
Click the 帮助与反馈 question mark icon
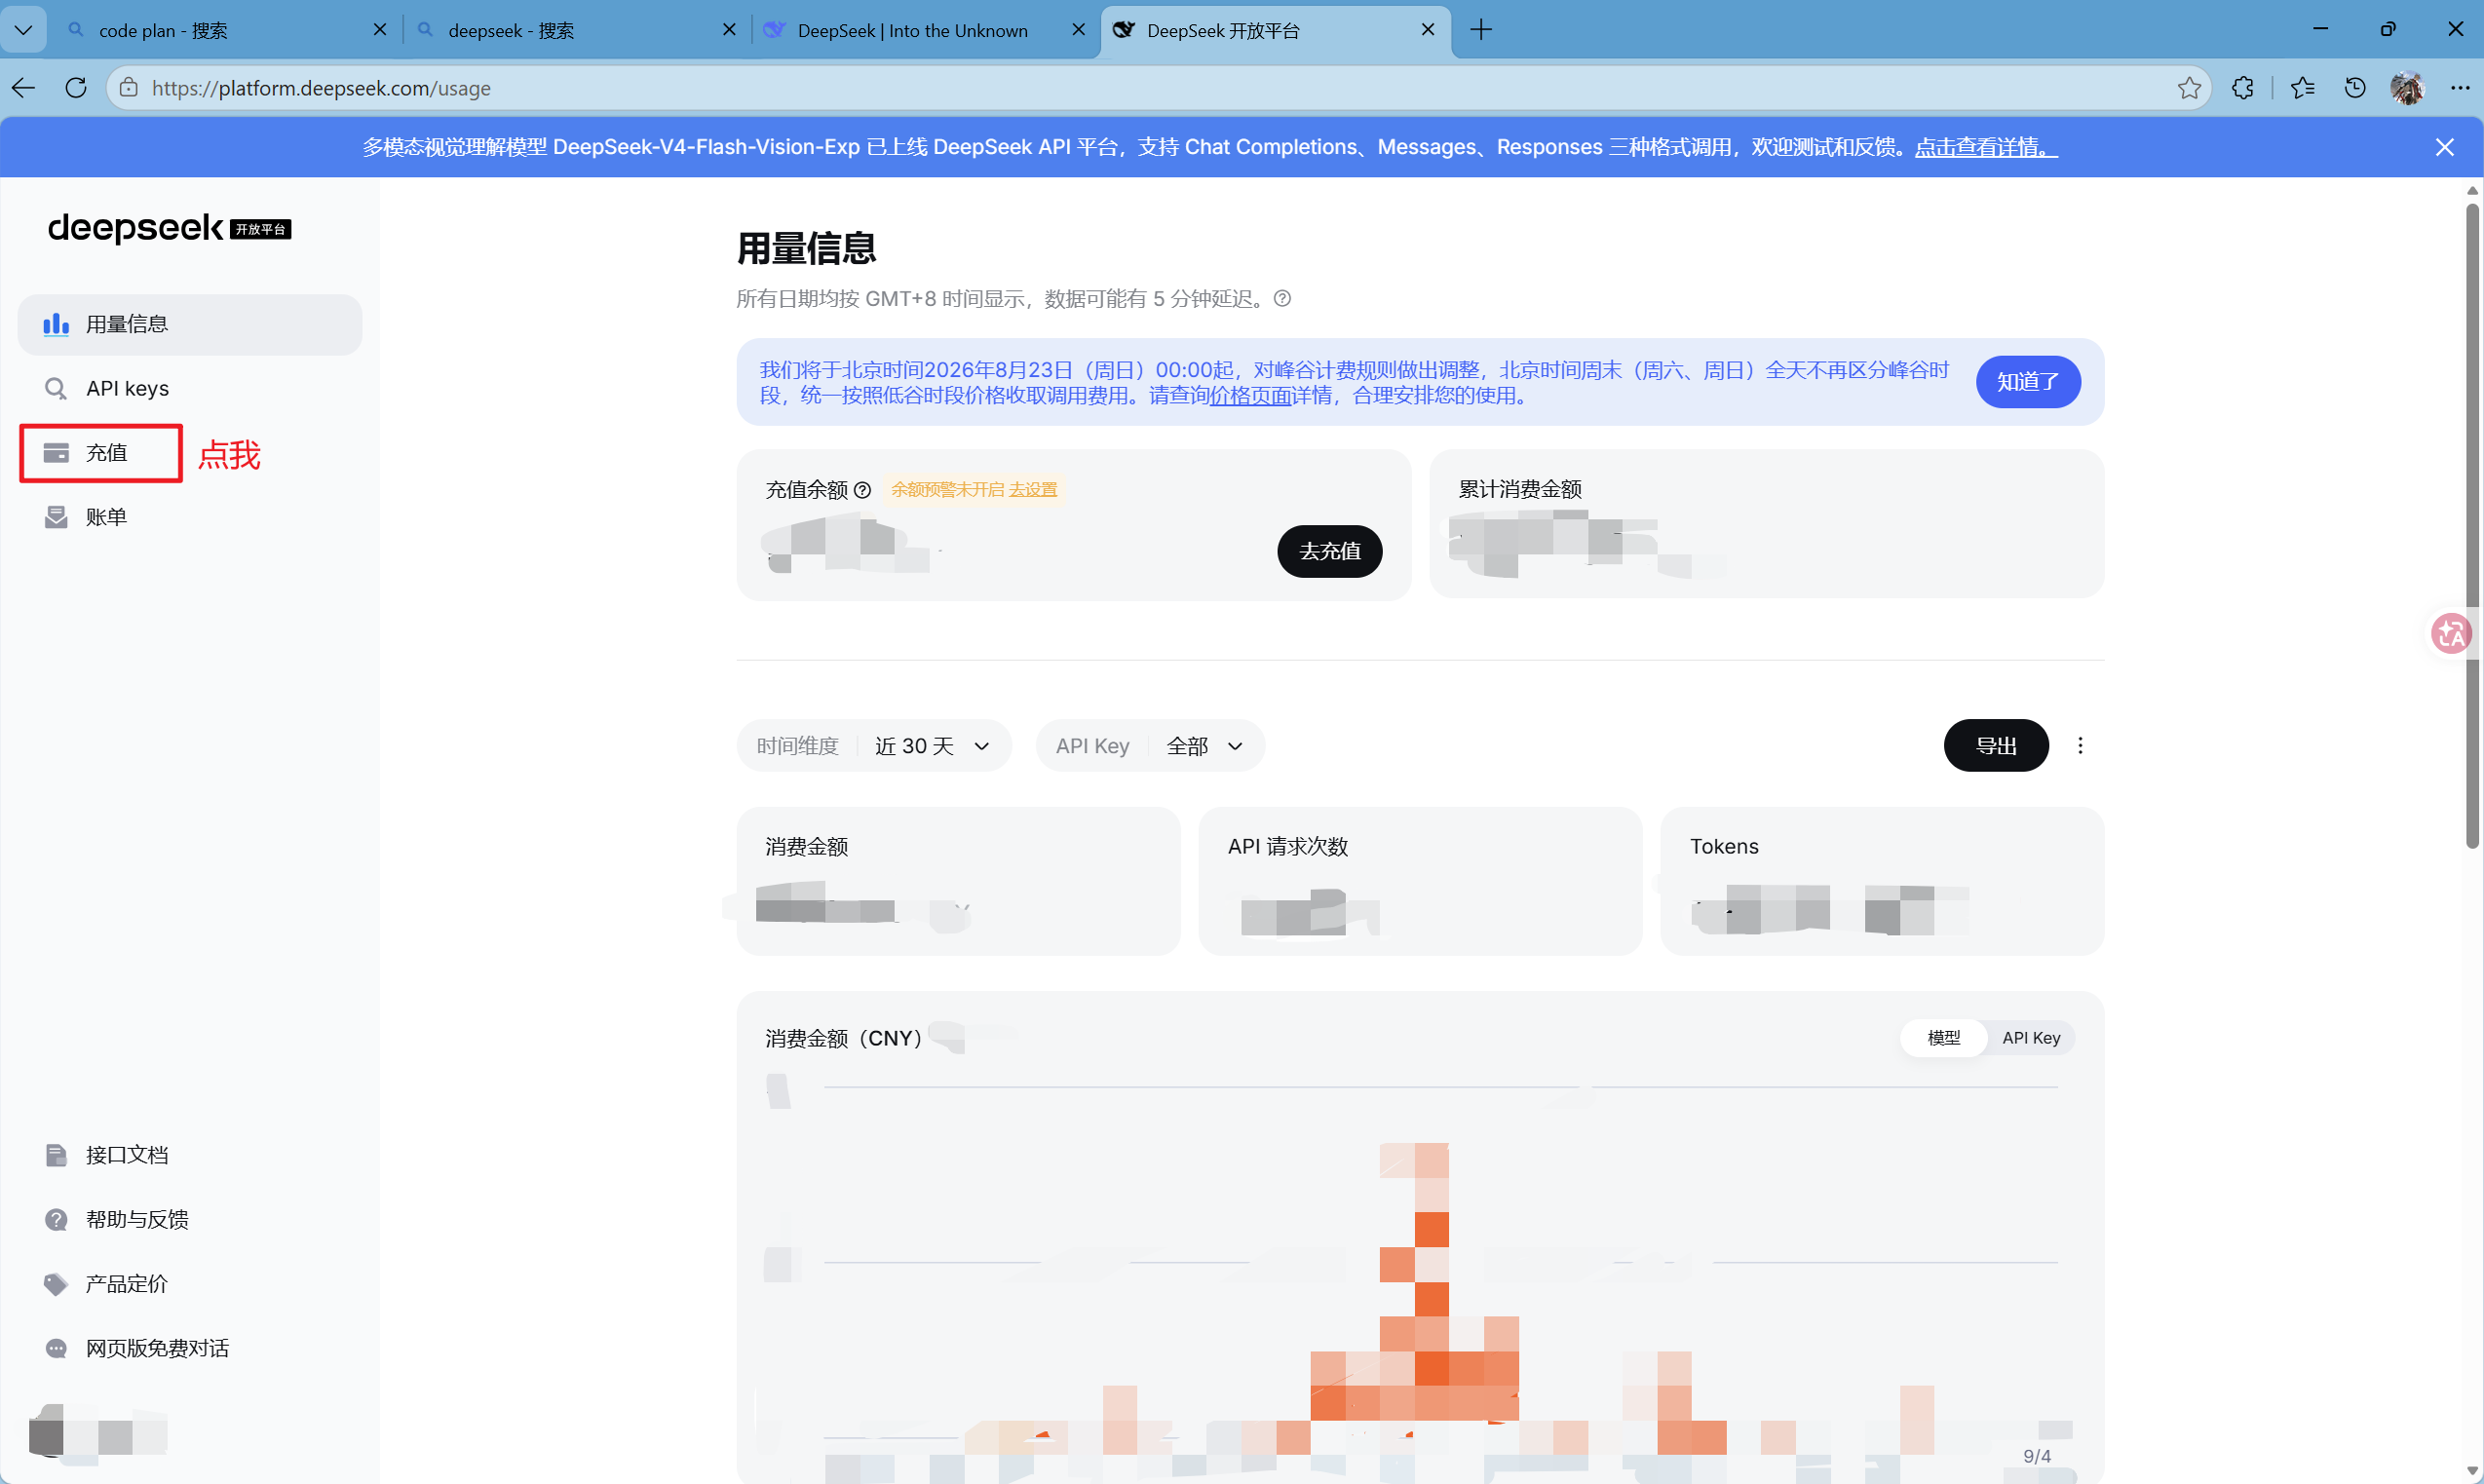56,1219
